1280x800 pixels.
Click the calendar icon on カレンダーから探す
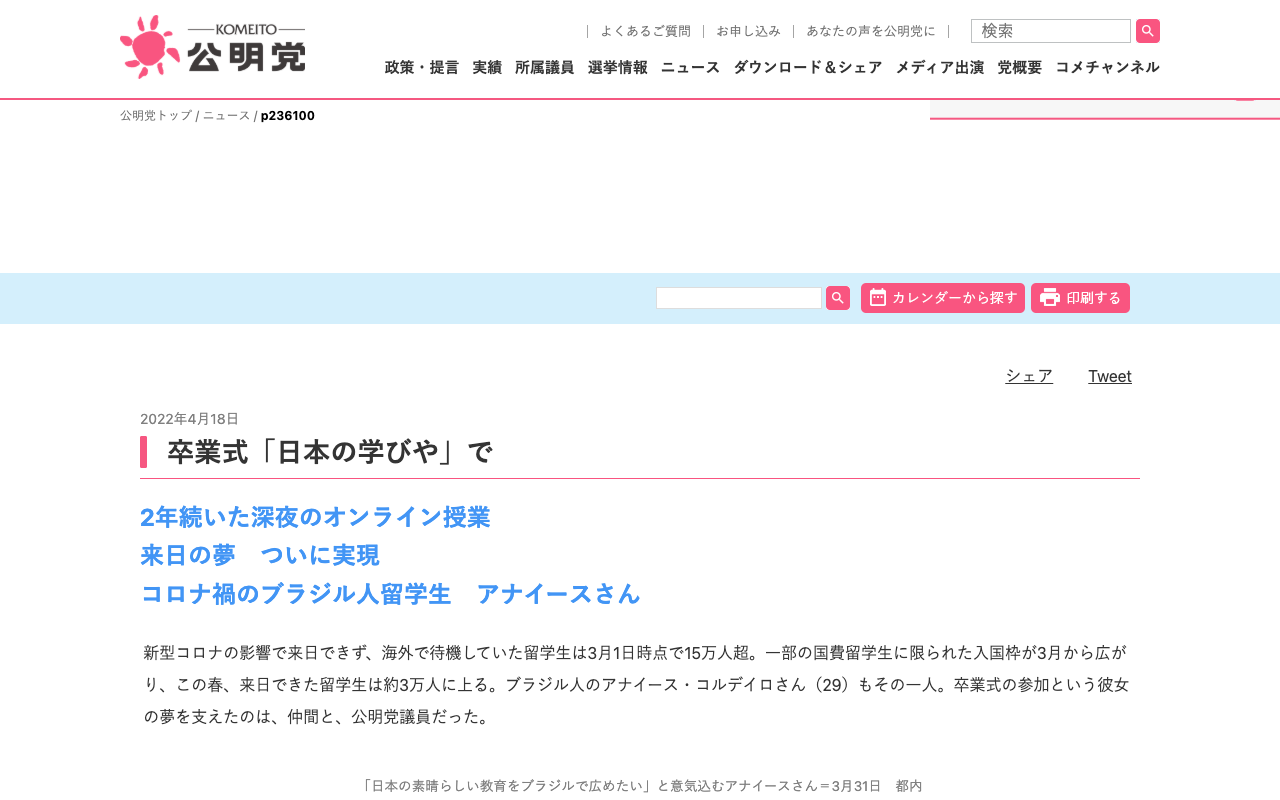[878, 297]
